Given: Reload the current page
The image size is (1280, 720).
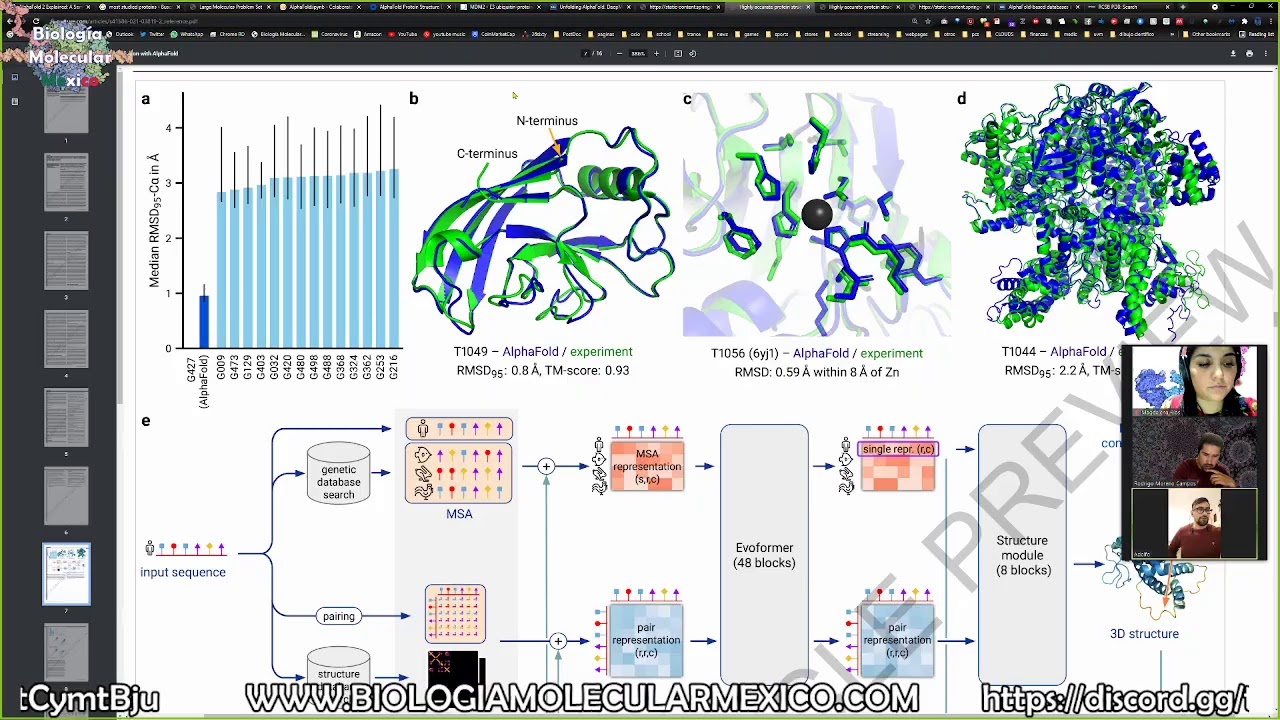Looking at the screenshot, I should 36,21.
